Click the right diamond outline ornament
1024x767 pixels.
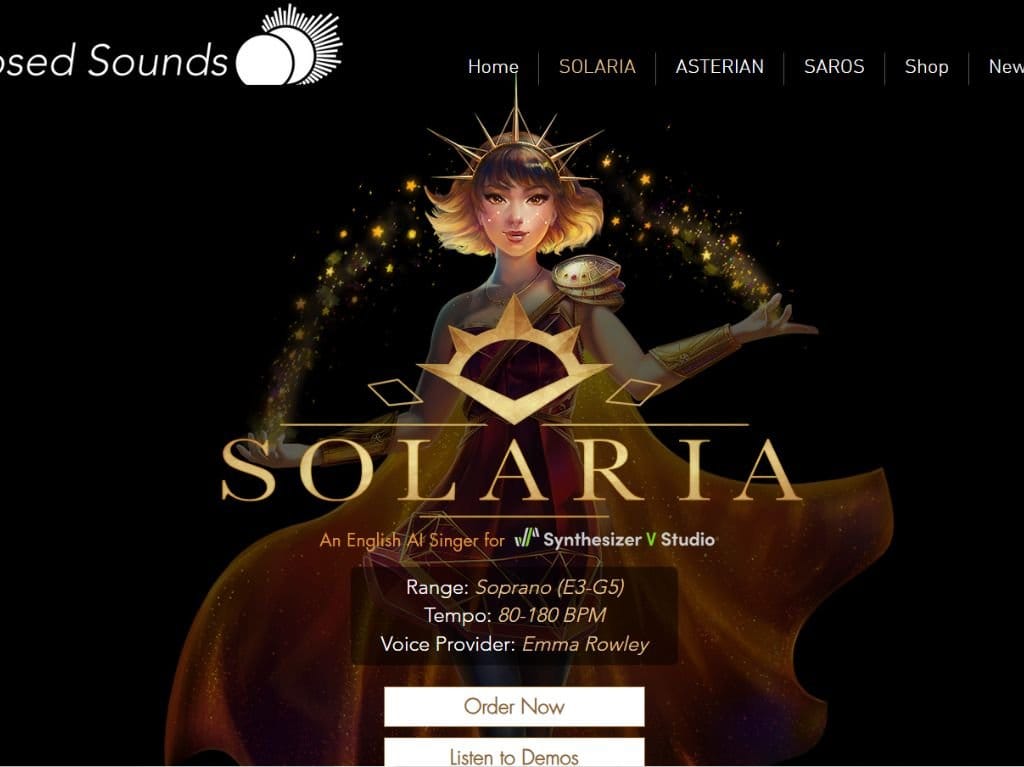tap(634, 392)
